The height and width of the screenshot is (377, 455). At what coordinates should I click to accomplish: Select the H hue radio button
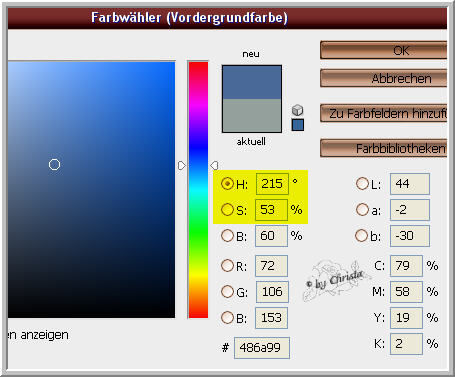coord(227,183)
